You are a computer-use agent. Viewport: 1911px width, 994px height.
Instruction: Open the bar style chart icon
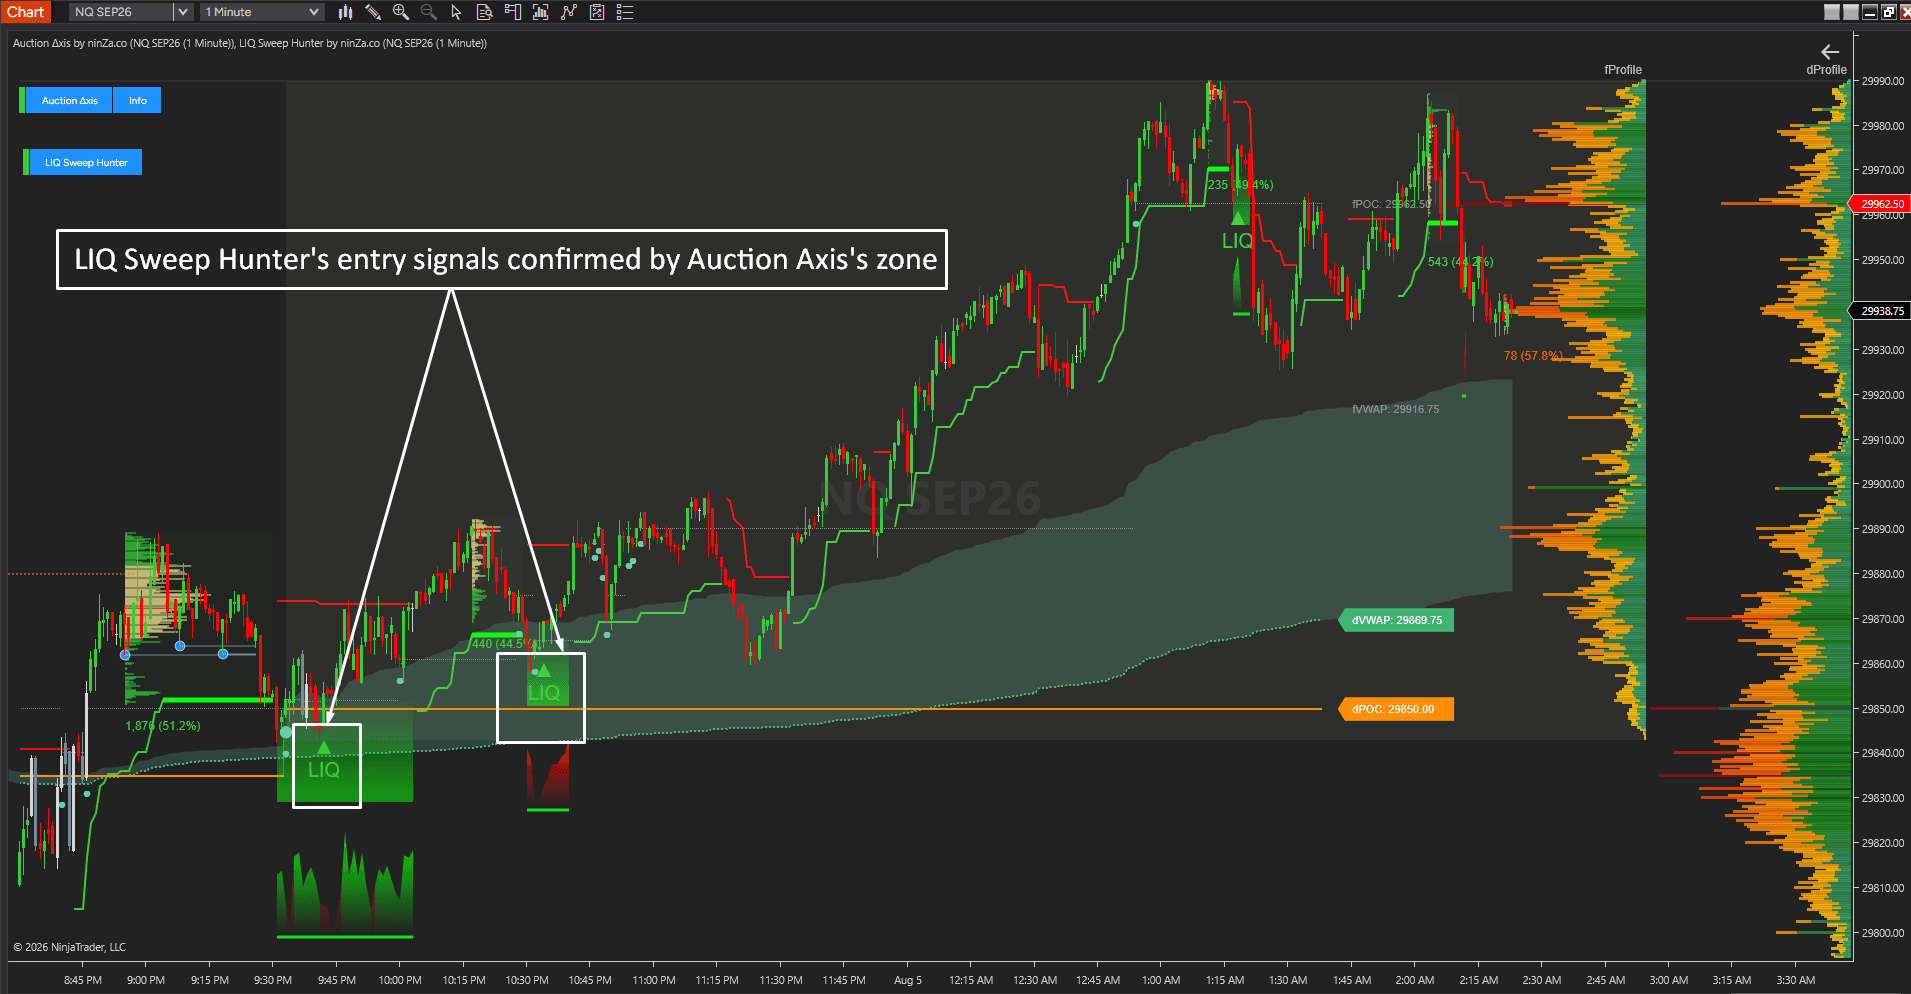point(345,12)
